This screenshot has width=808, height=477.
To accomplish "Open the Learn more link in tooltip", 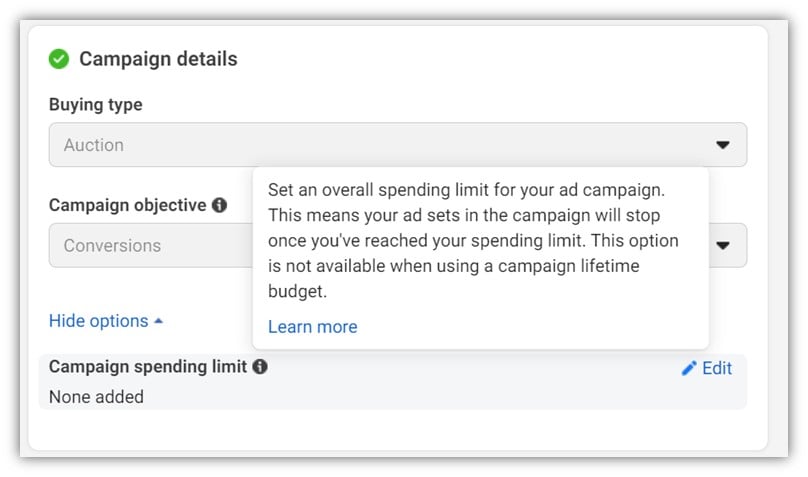I will [312, 327].
